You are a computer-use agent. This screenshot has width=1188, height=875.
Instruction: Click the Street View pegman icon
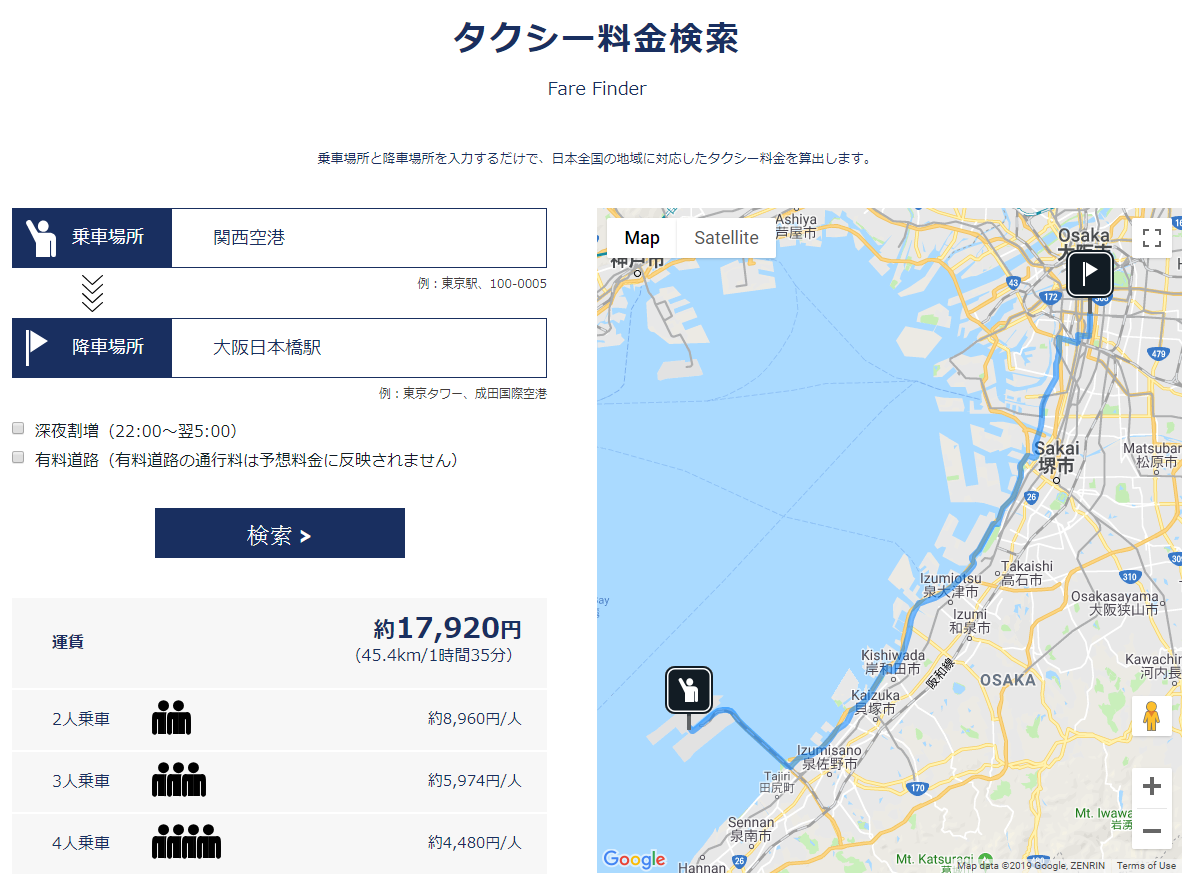pyautogui.click(x=1152, y=716)
